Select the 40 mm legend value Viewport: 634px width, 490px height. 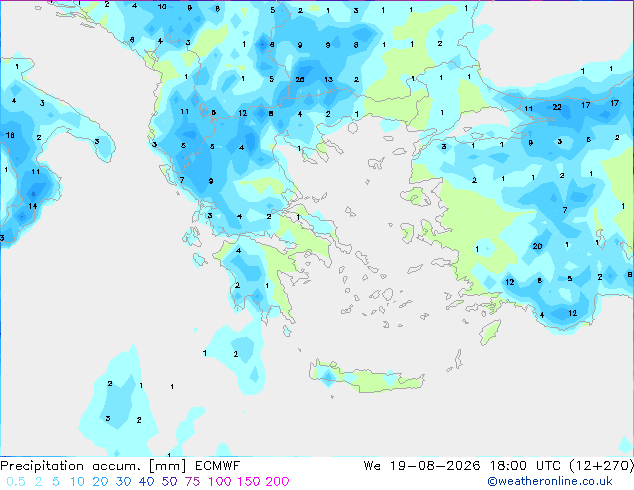click(x=146, y=482)
